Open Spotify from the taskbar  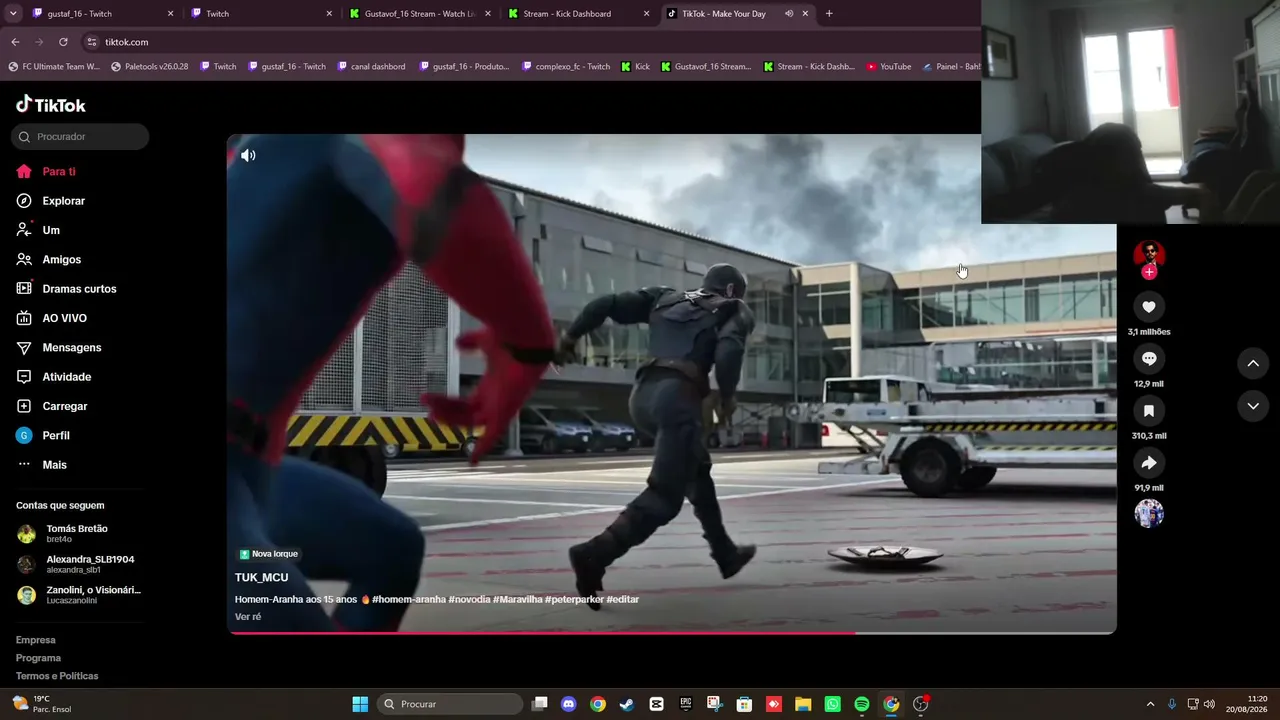862,704
